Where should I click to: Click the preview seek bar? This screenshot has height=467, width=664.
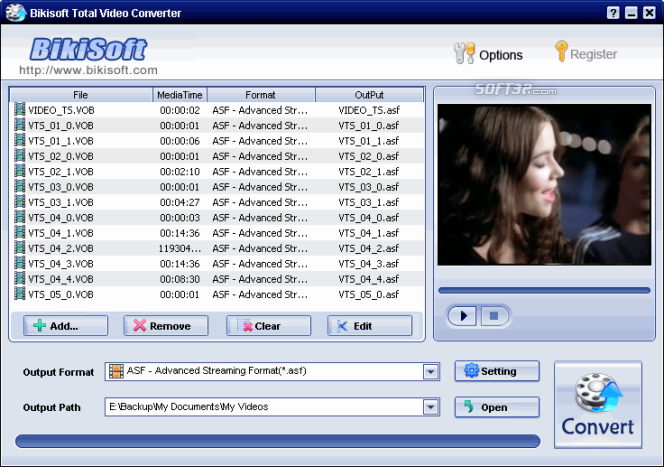[x=544, y=290]
